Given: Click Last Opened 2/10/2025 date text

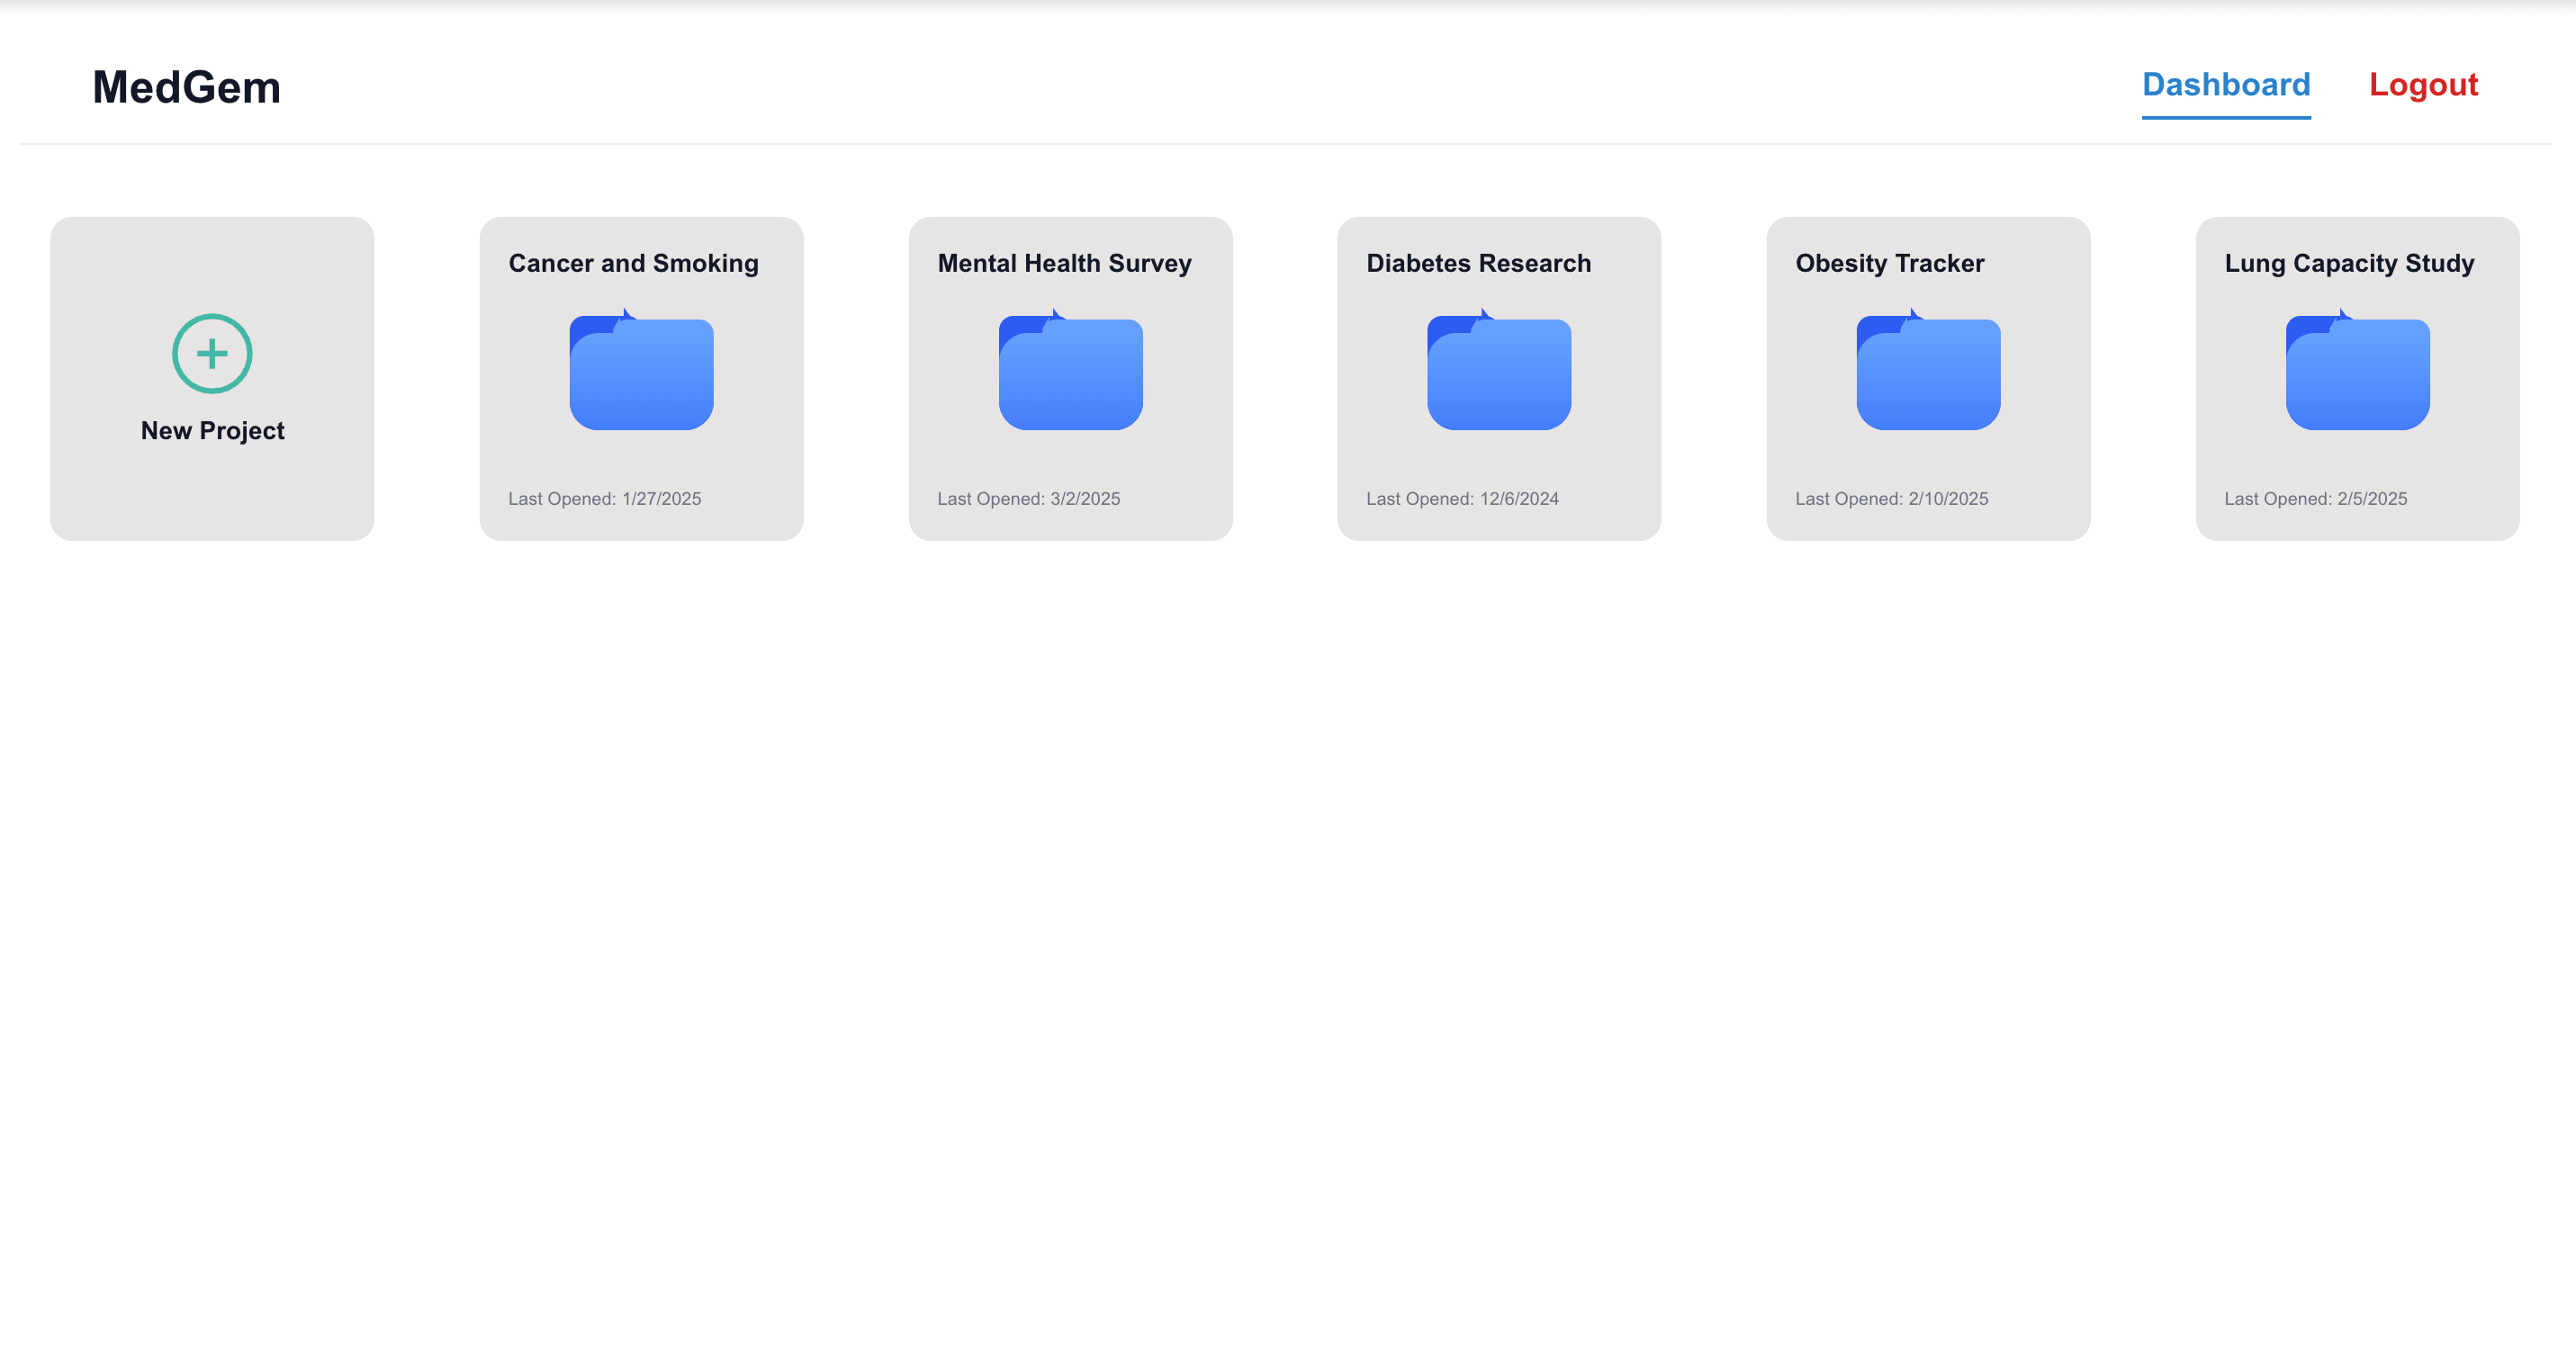Looking at the screenshot, I should [1891, 498].
